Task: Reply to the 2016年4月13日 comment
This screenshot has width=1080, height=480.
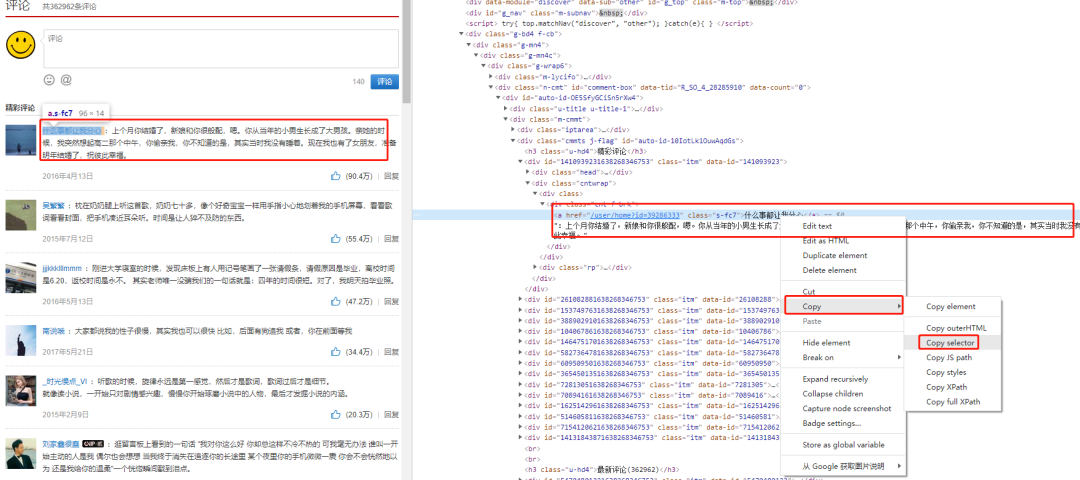Action: [391, 176]
